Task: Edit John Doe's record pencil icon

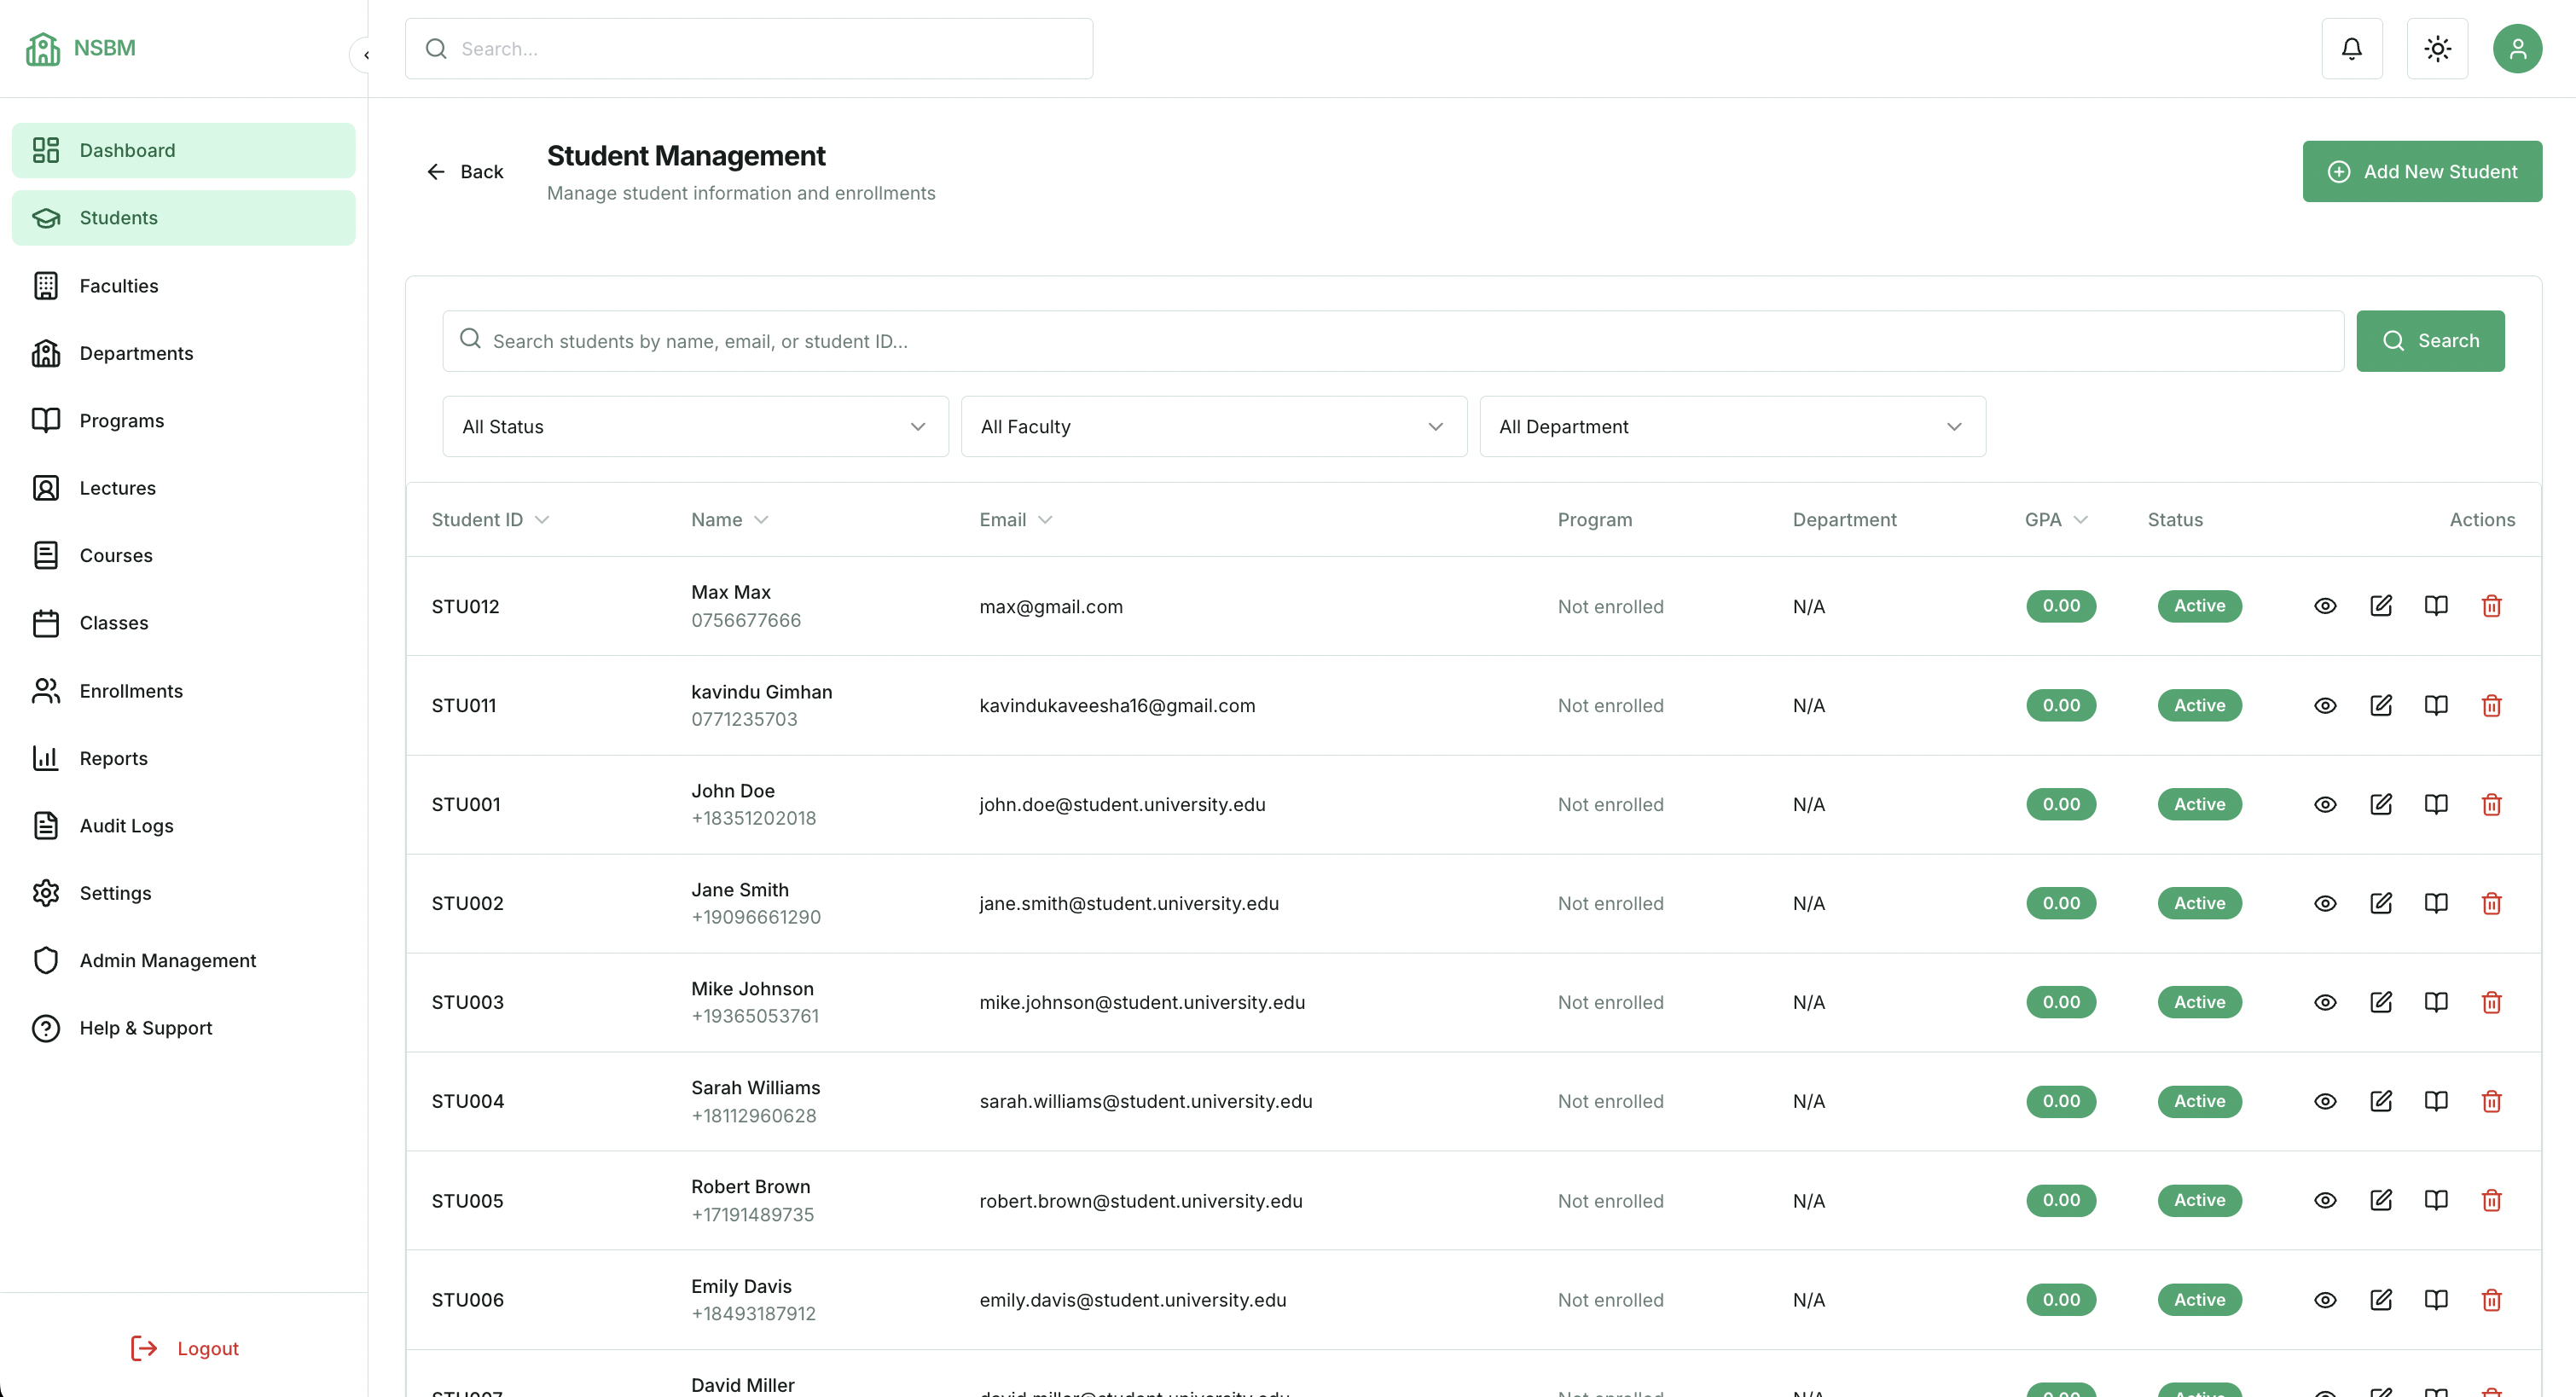Action: coord(2380,804)
